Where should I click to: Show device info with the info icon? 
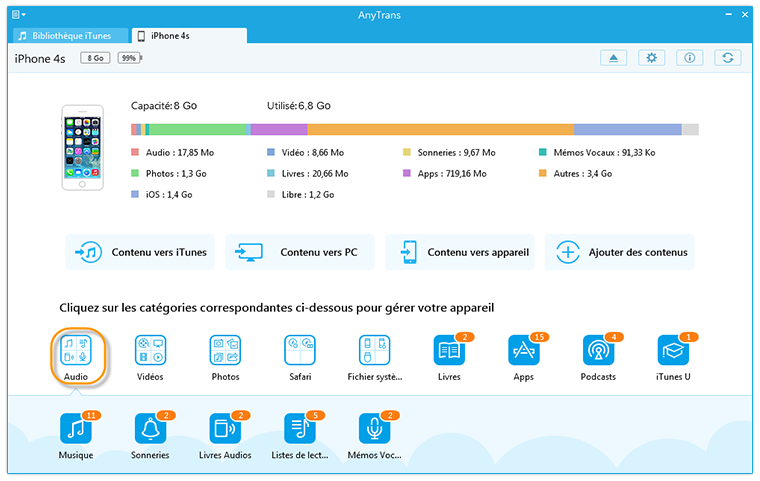tap(690, 58)
